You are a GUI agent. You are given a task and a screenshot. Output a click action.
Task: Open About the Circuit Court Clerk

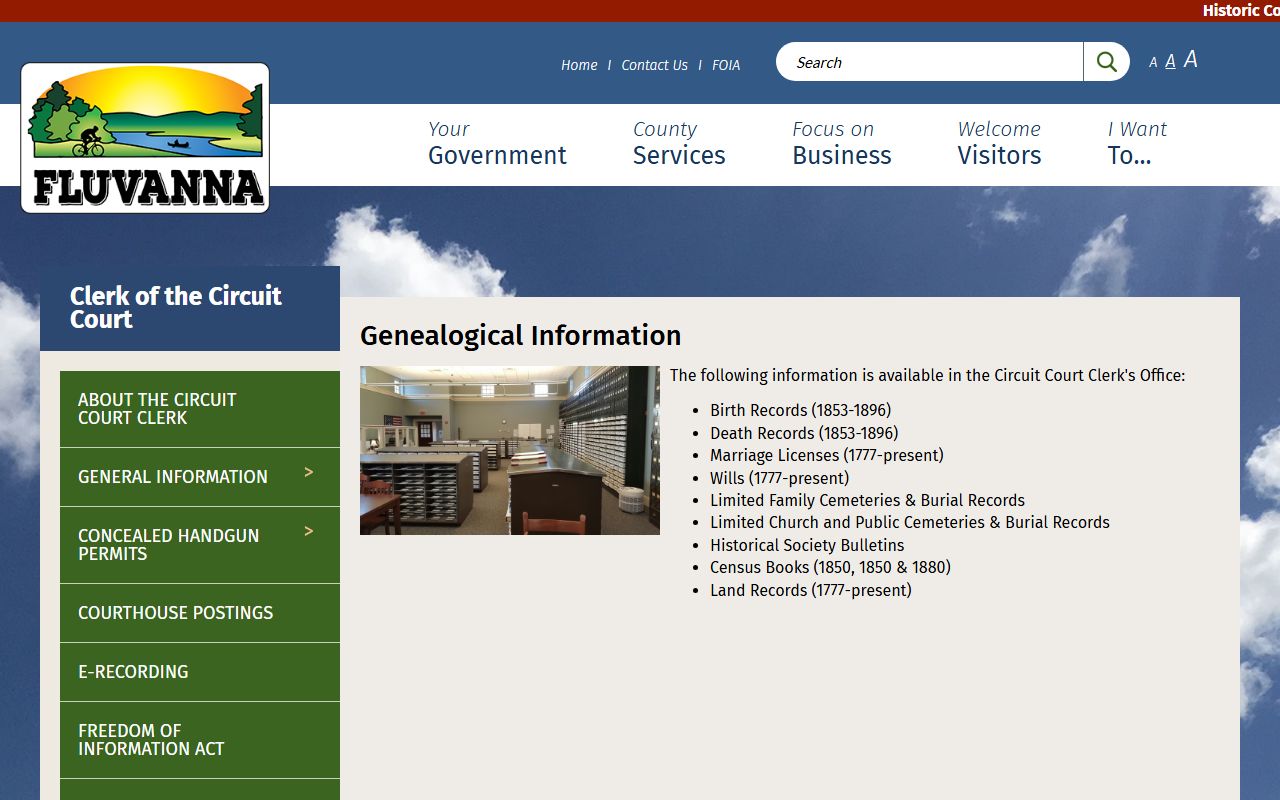click(200, 409)
